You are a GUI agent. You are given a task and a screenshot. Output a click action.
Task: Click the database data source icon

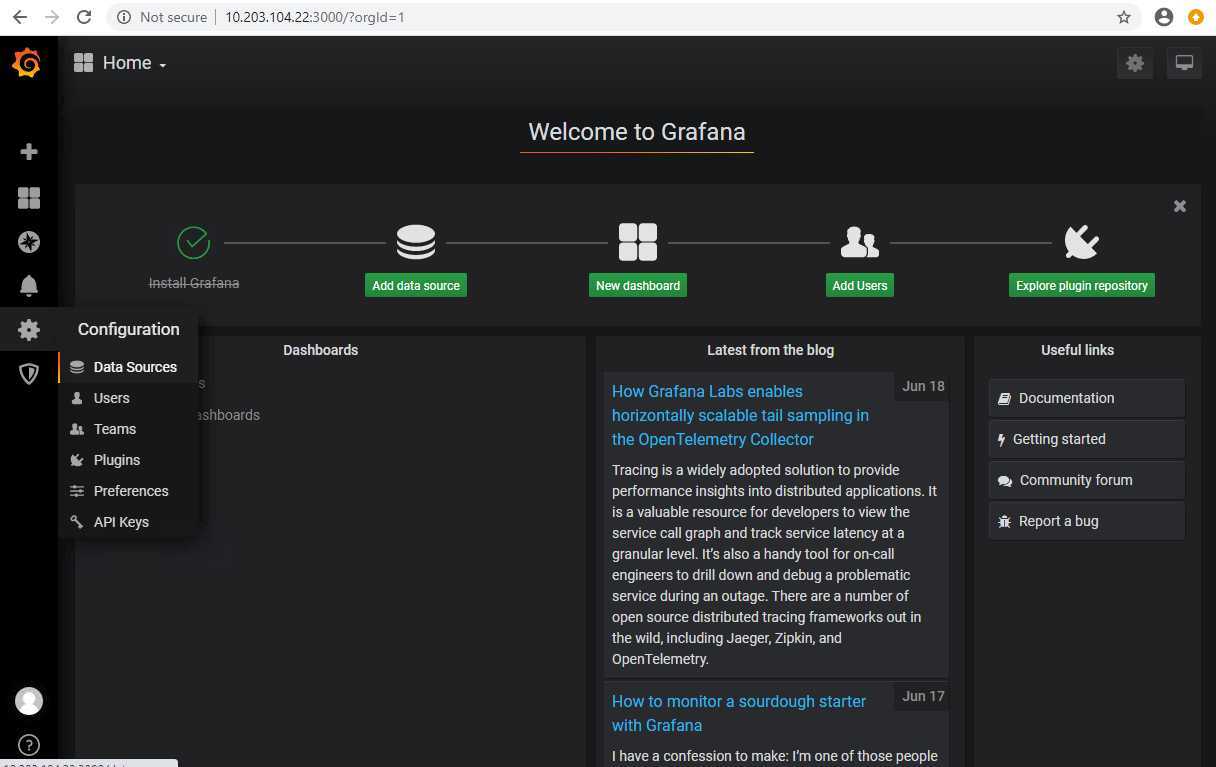416,242
